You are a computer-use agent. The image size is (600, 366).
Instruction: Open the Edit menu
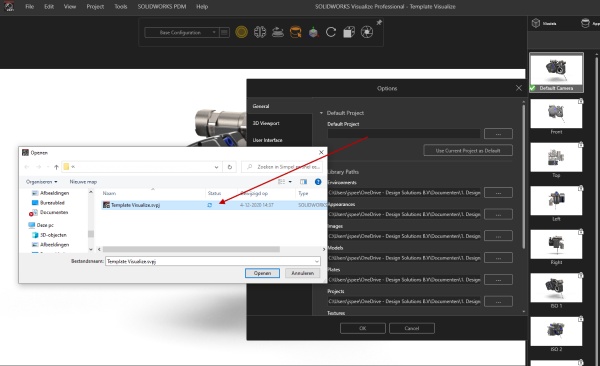point(49,7)
